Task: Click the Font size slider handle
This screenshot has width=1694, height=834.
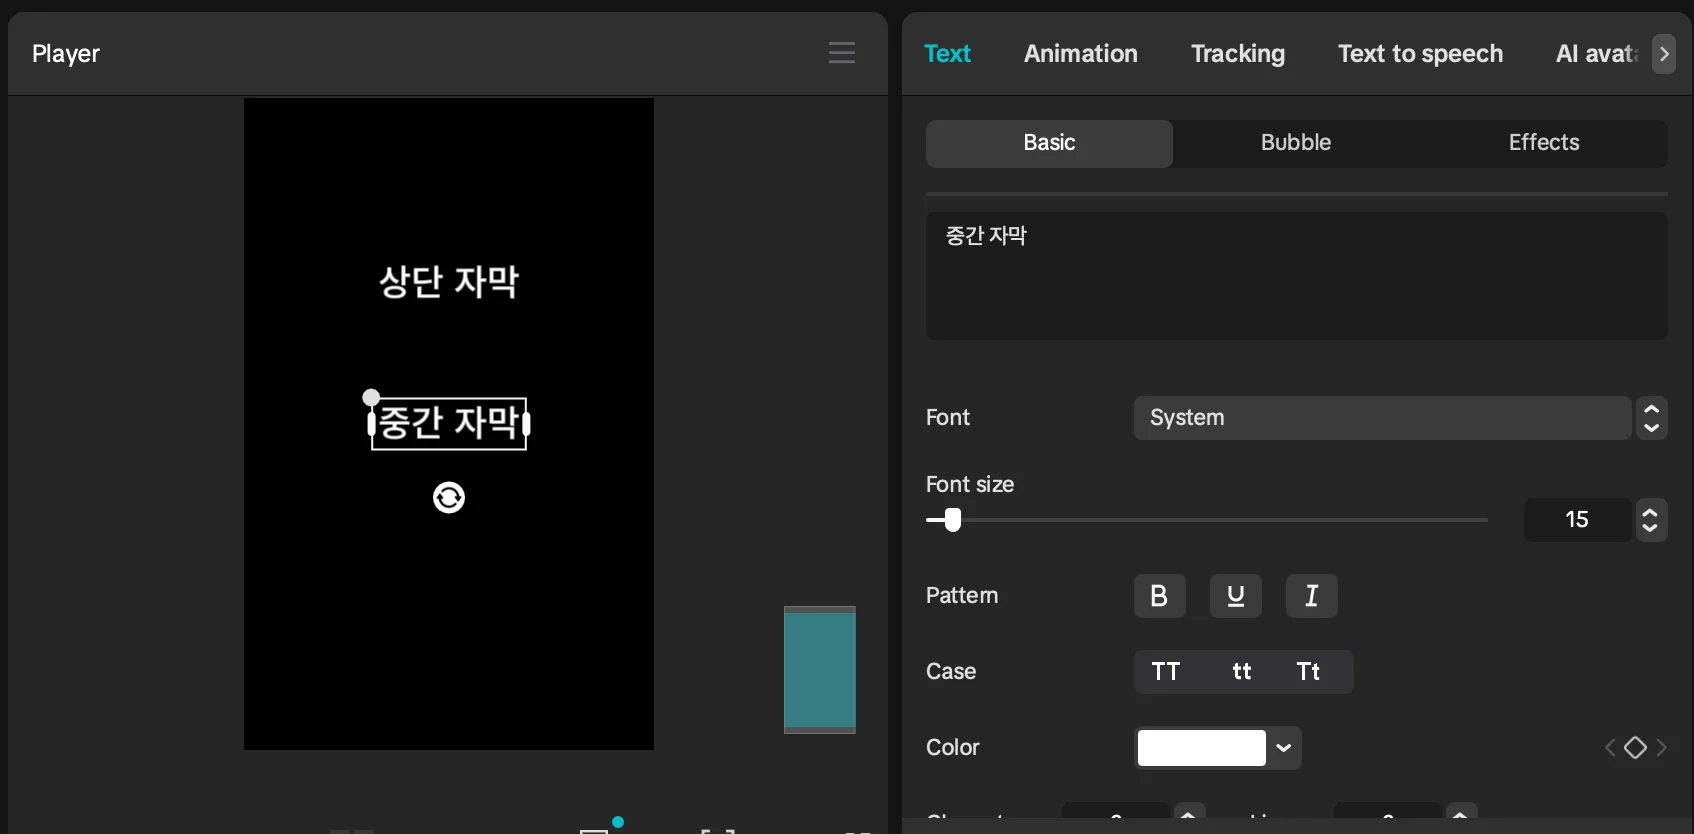Action: pyautogui.click(x=953, y=520)
